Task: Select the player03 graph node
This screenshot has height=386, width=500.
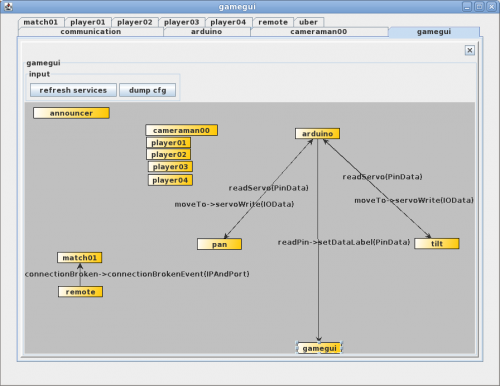Action: pos(170,167)
